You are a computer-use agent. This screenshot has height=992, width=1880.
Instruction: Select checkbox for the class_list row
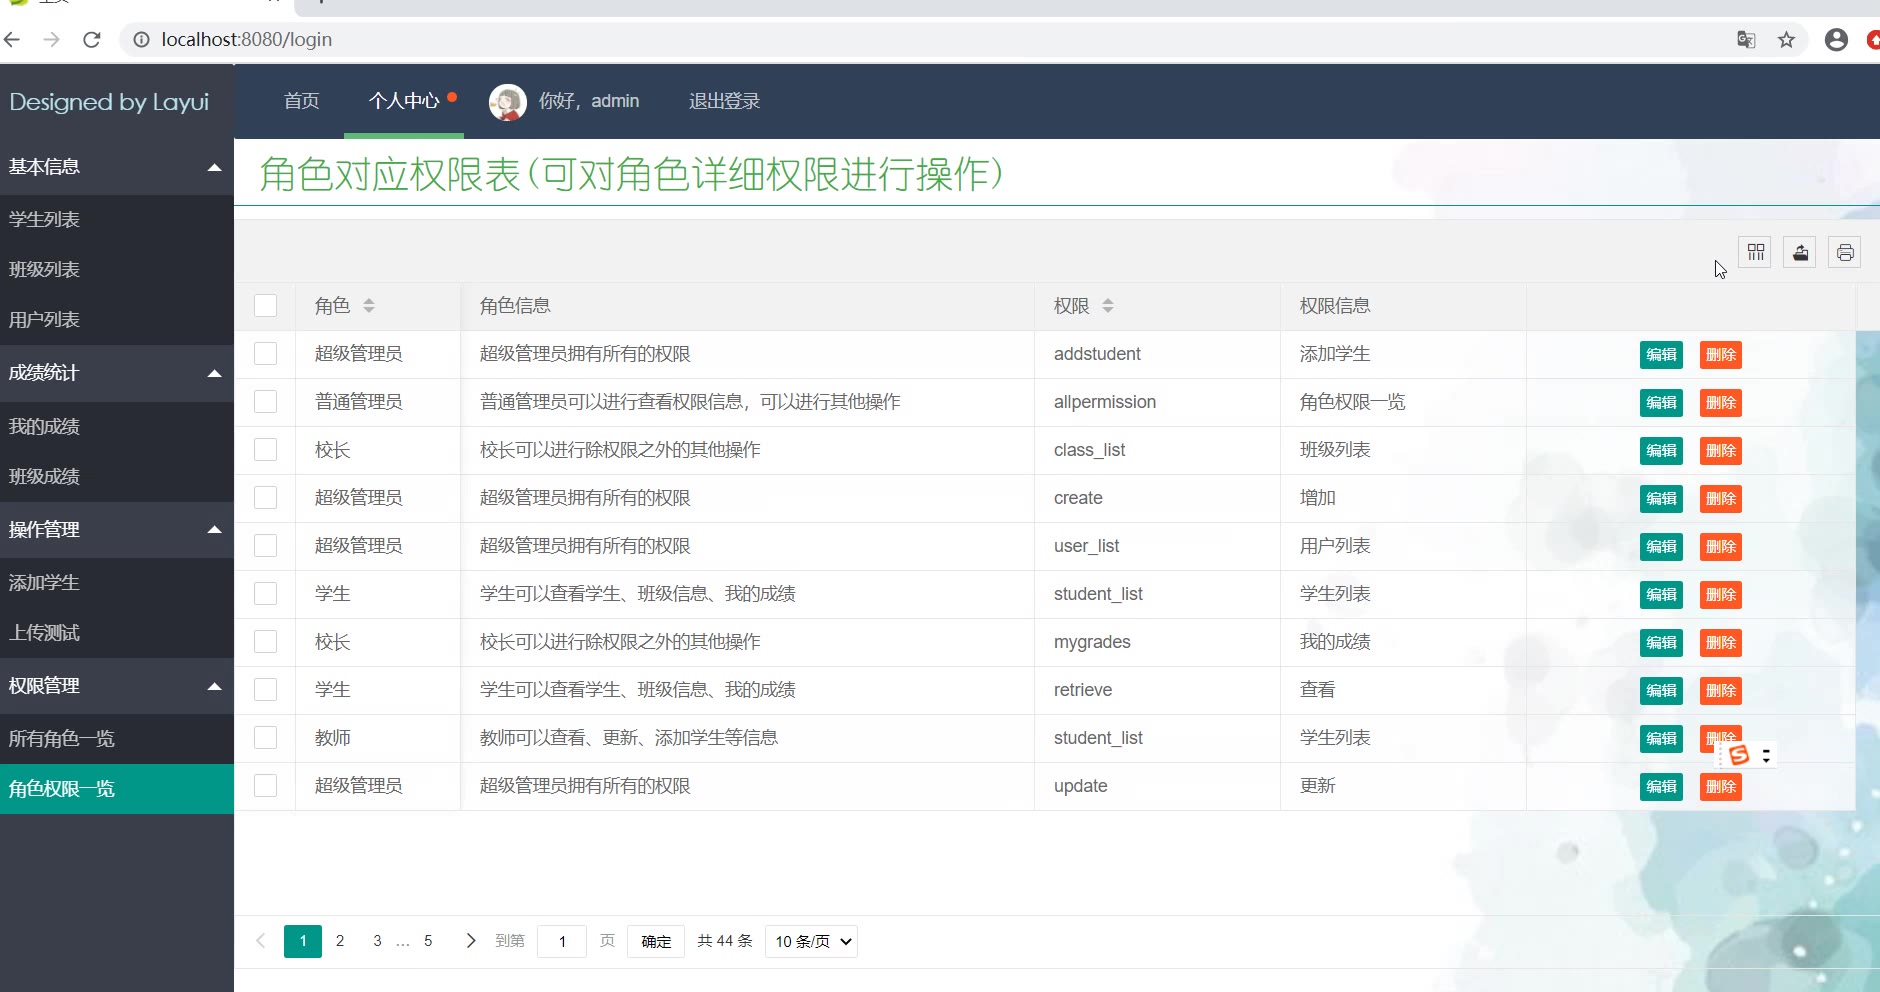coord(266,450)
